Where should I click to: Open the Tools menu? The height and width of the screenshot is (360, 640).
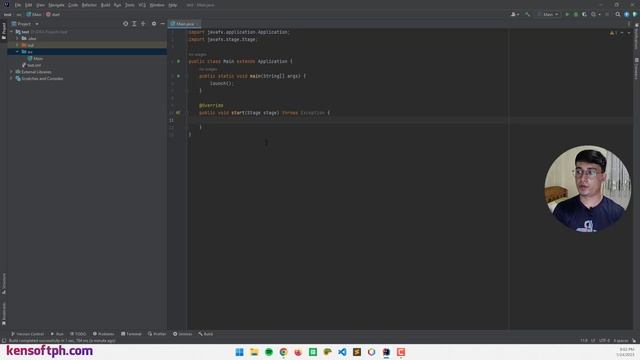[x=130, y=5]
